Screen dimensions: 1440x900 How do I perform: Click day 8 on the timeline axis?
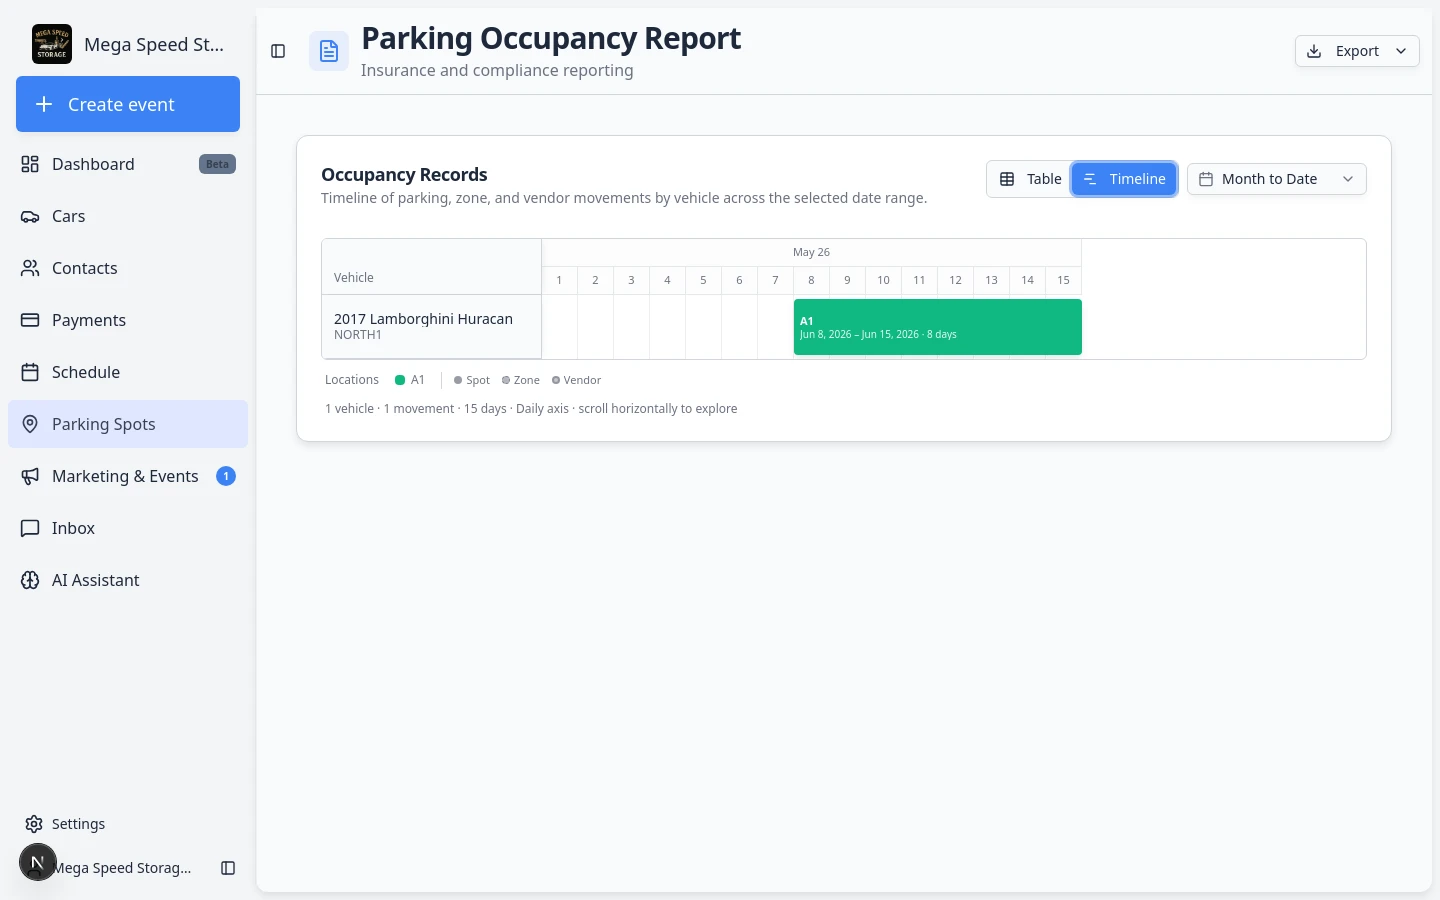coord(811,280)
